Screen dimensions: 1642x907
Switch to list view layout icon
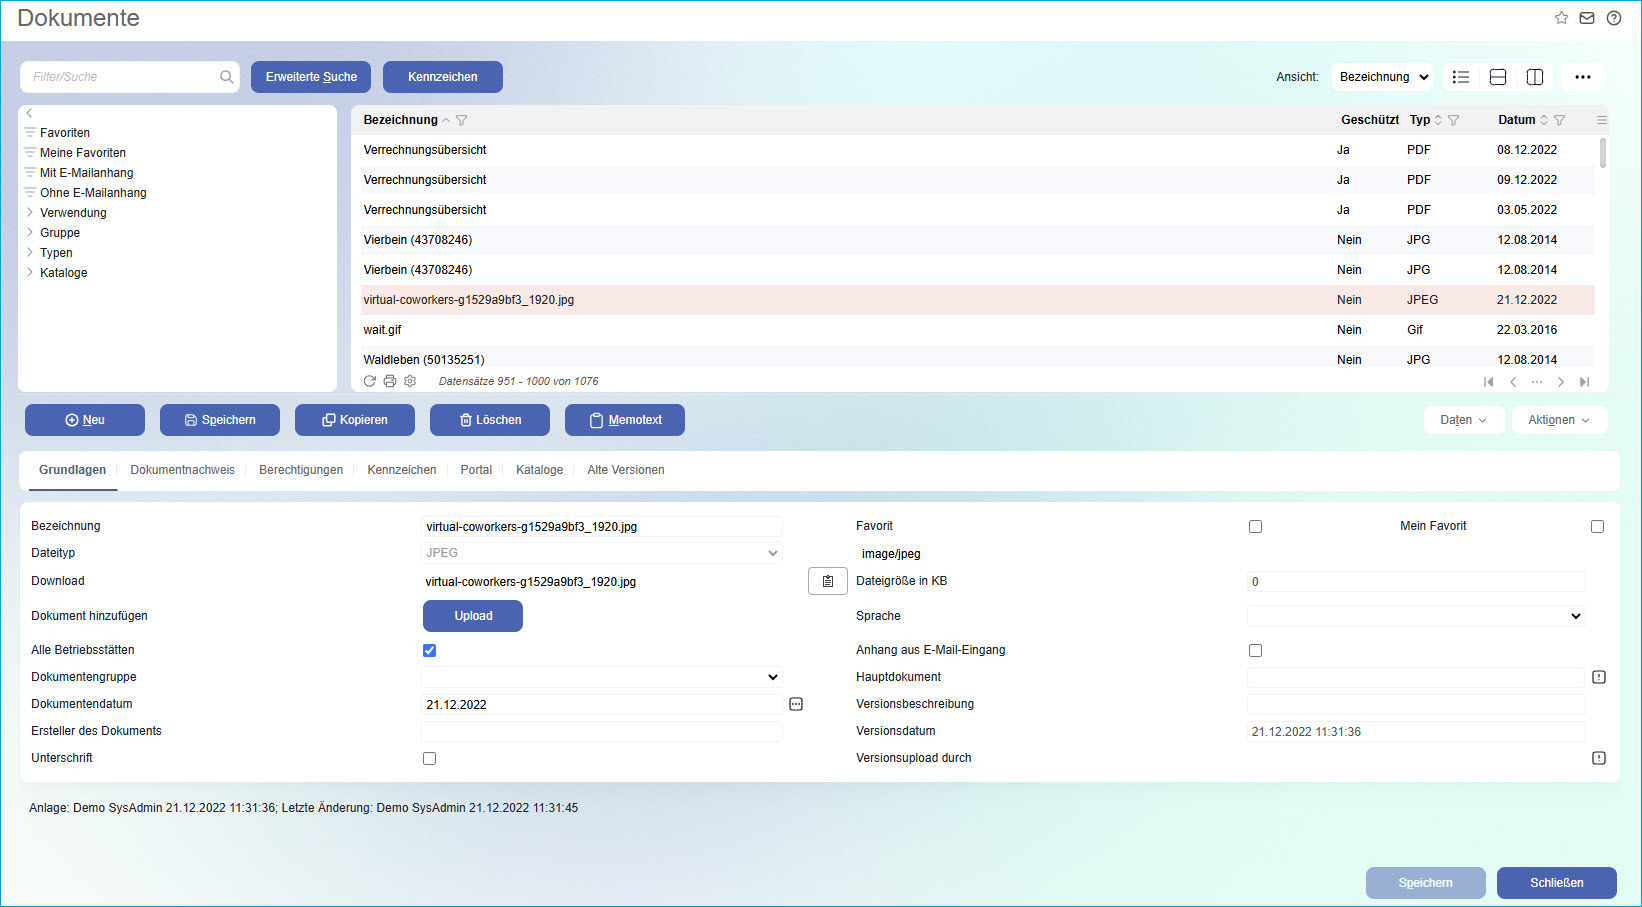point(1461,77)
